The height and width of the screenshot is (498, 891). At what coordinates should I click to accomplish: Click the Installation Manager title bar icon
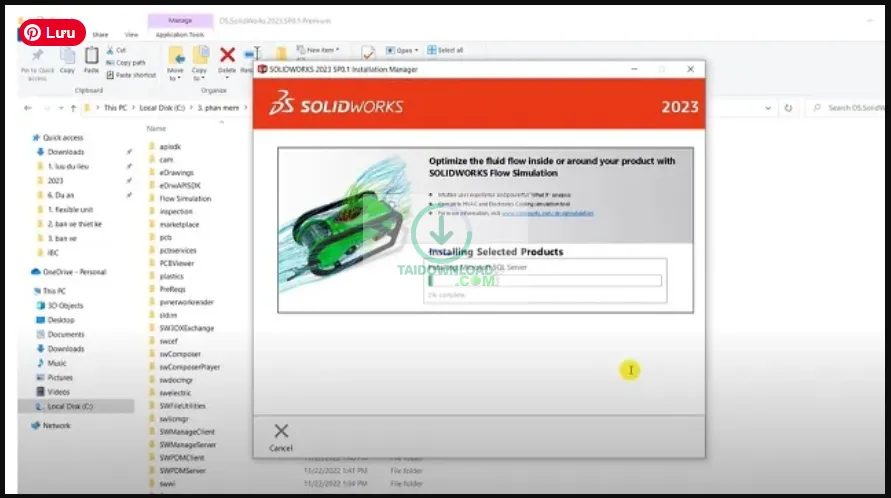point(262,69)
